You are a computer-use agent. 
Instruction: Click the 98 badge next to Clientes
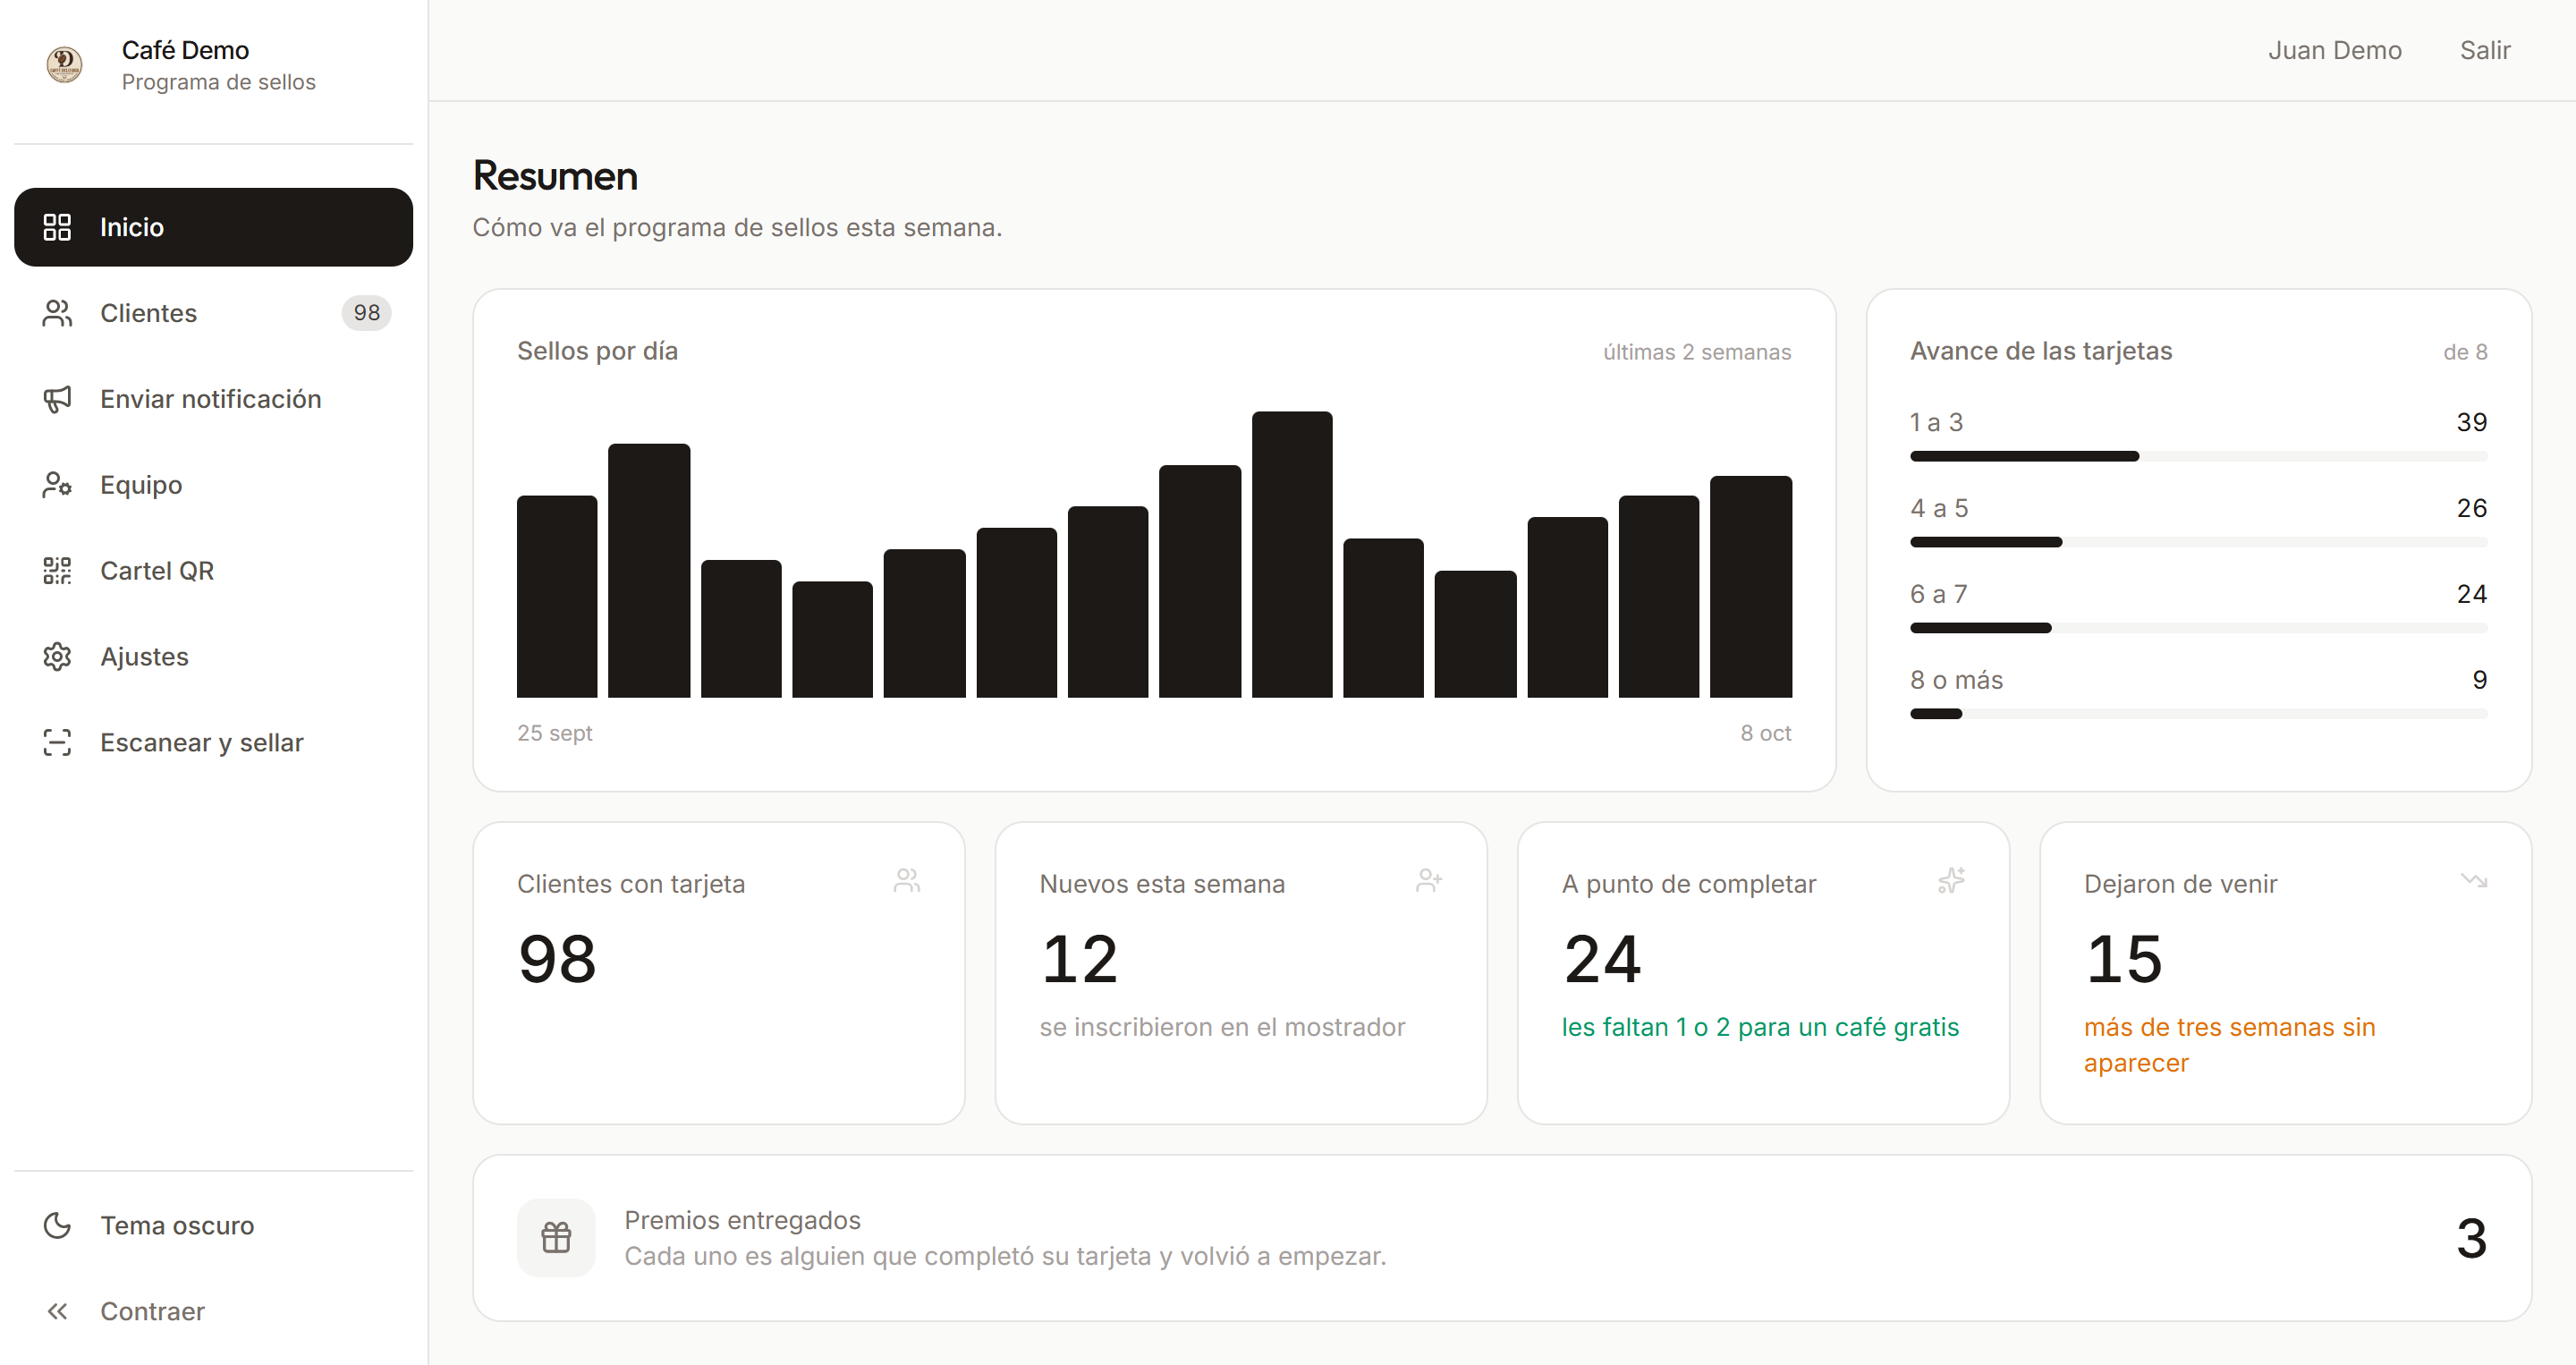pyautogui.click(x=366, y=313)
